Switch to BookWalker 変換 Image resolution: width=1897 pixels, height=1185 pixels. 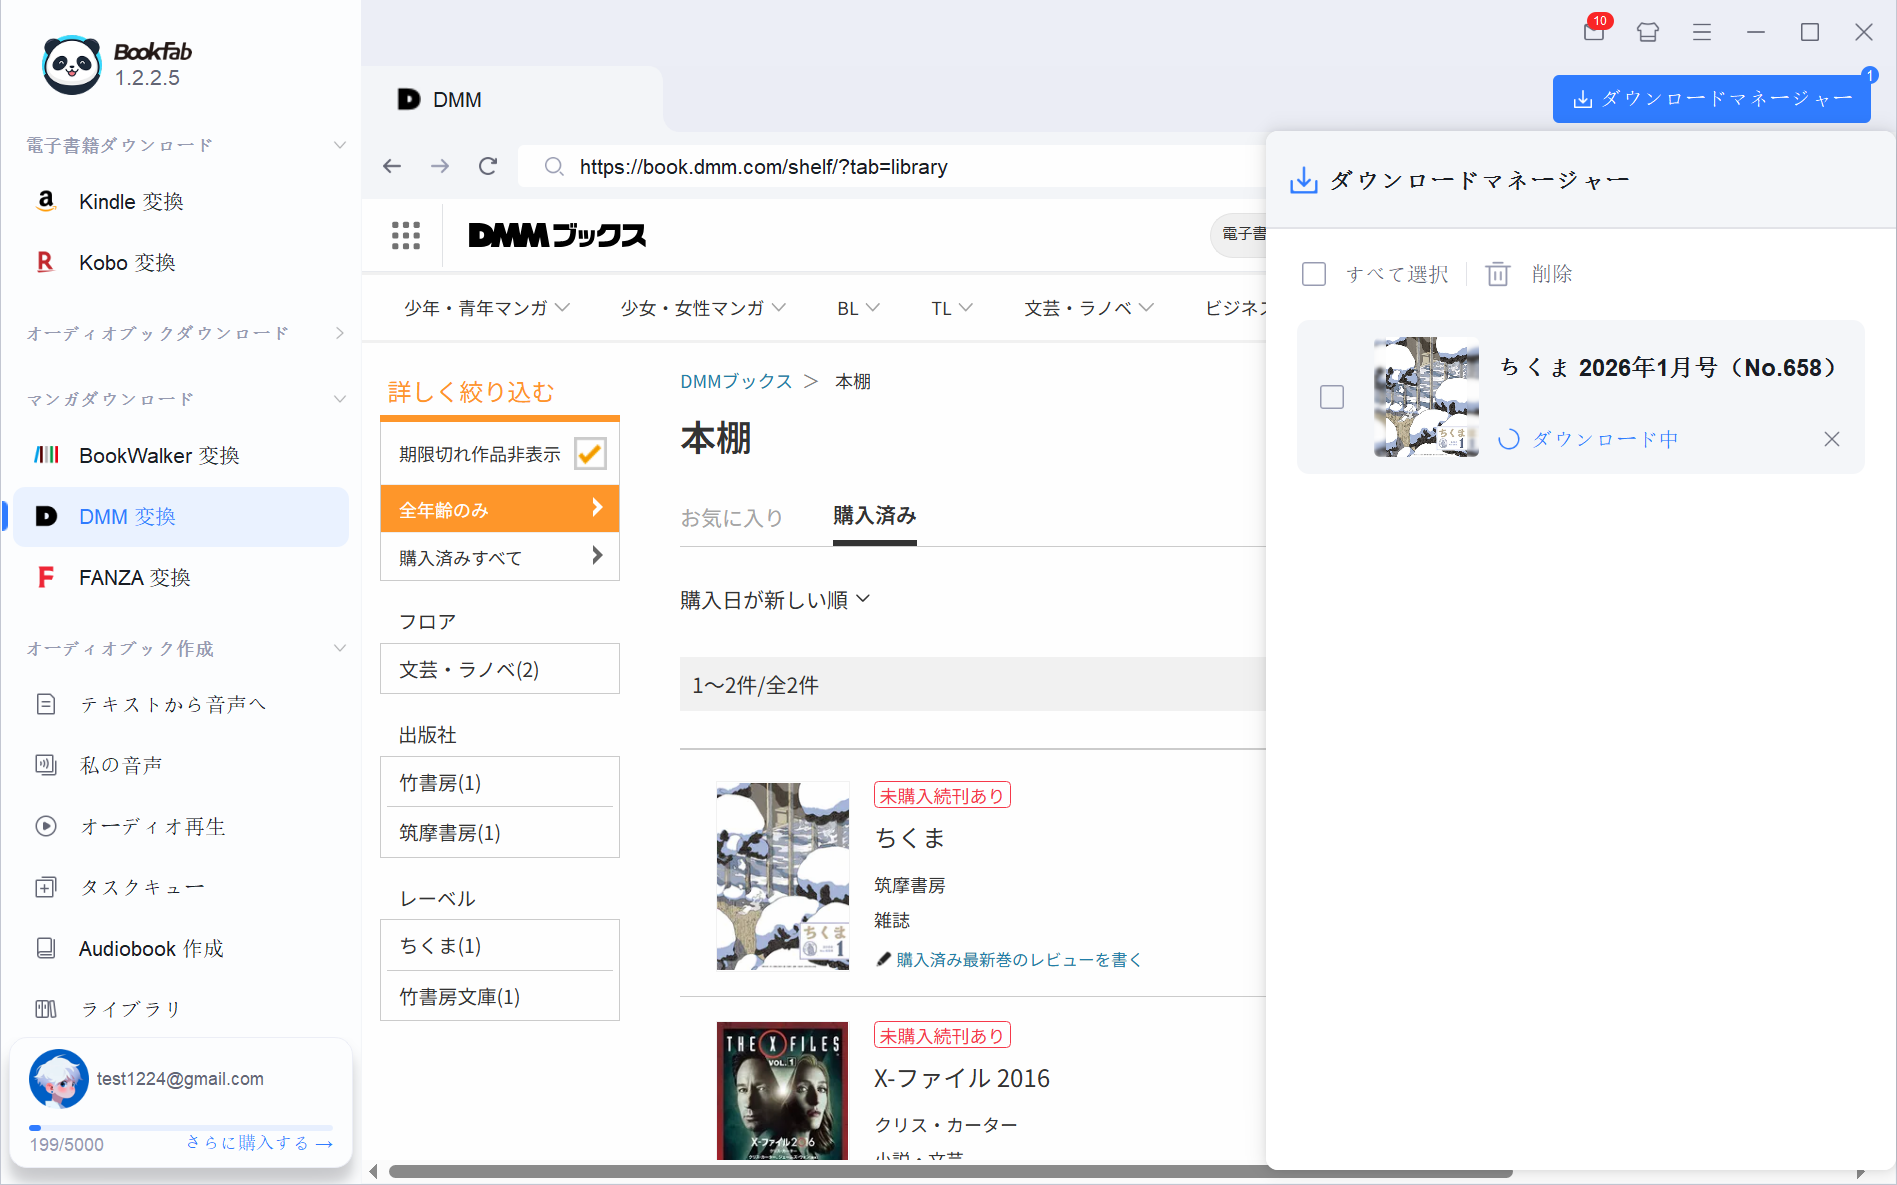point(159,455)
